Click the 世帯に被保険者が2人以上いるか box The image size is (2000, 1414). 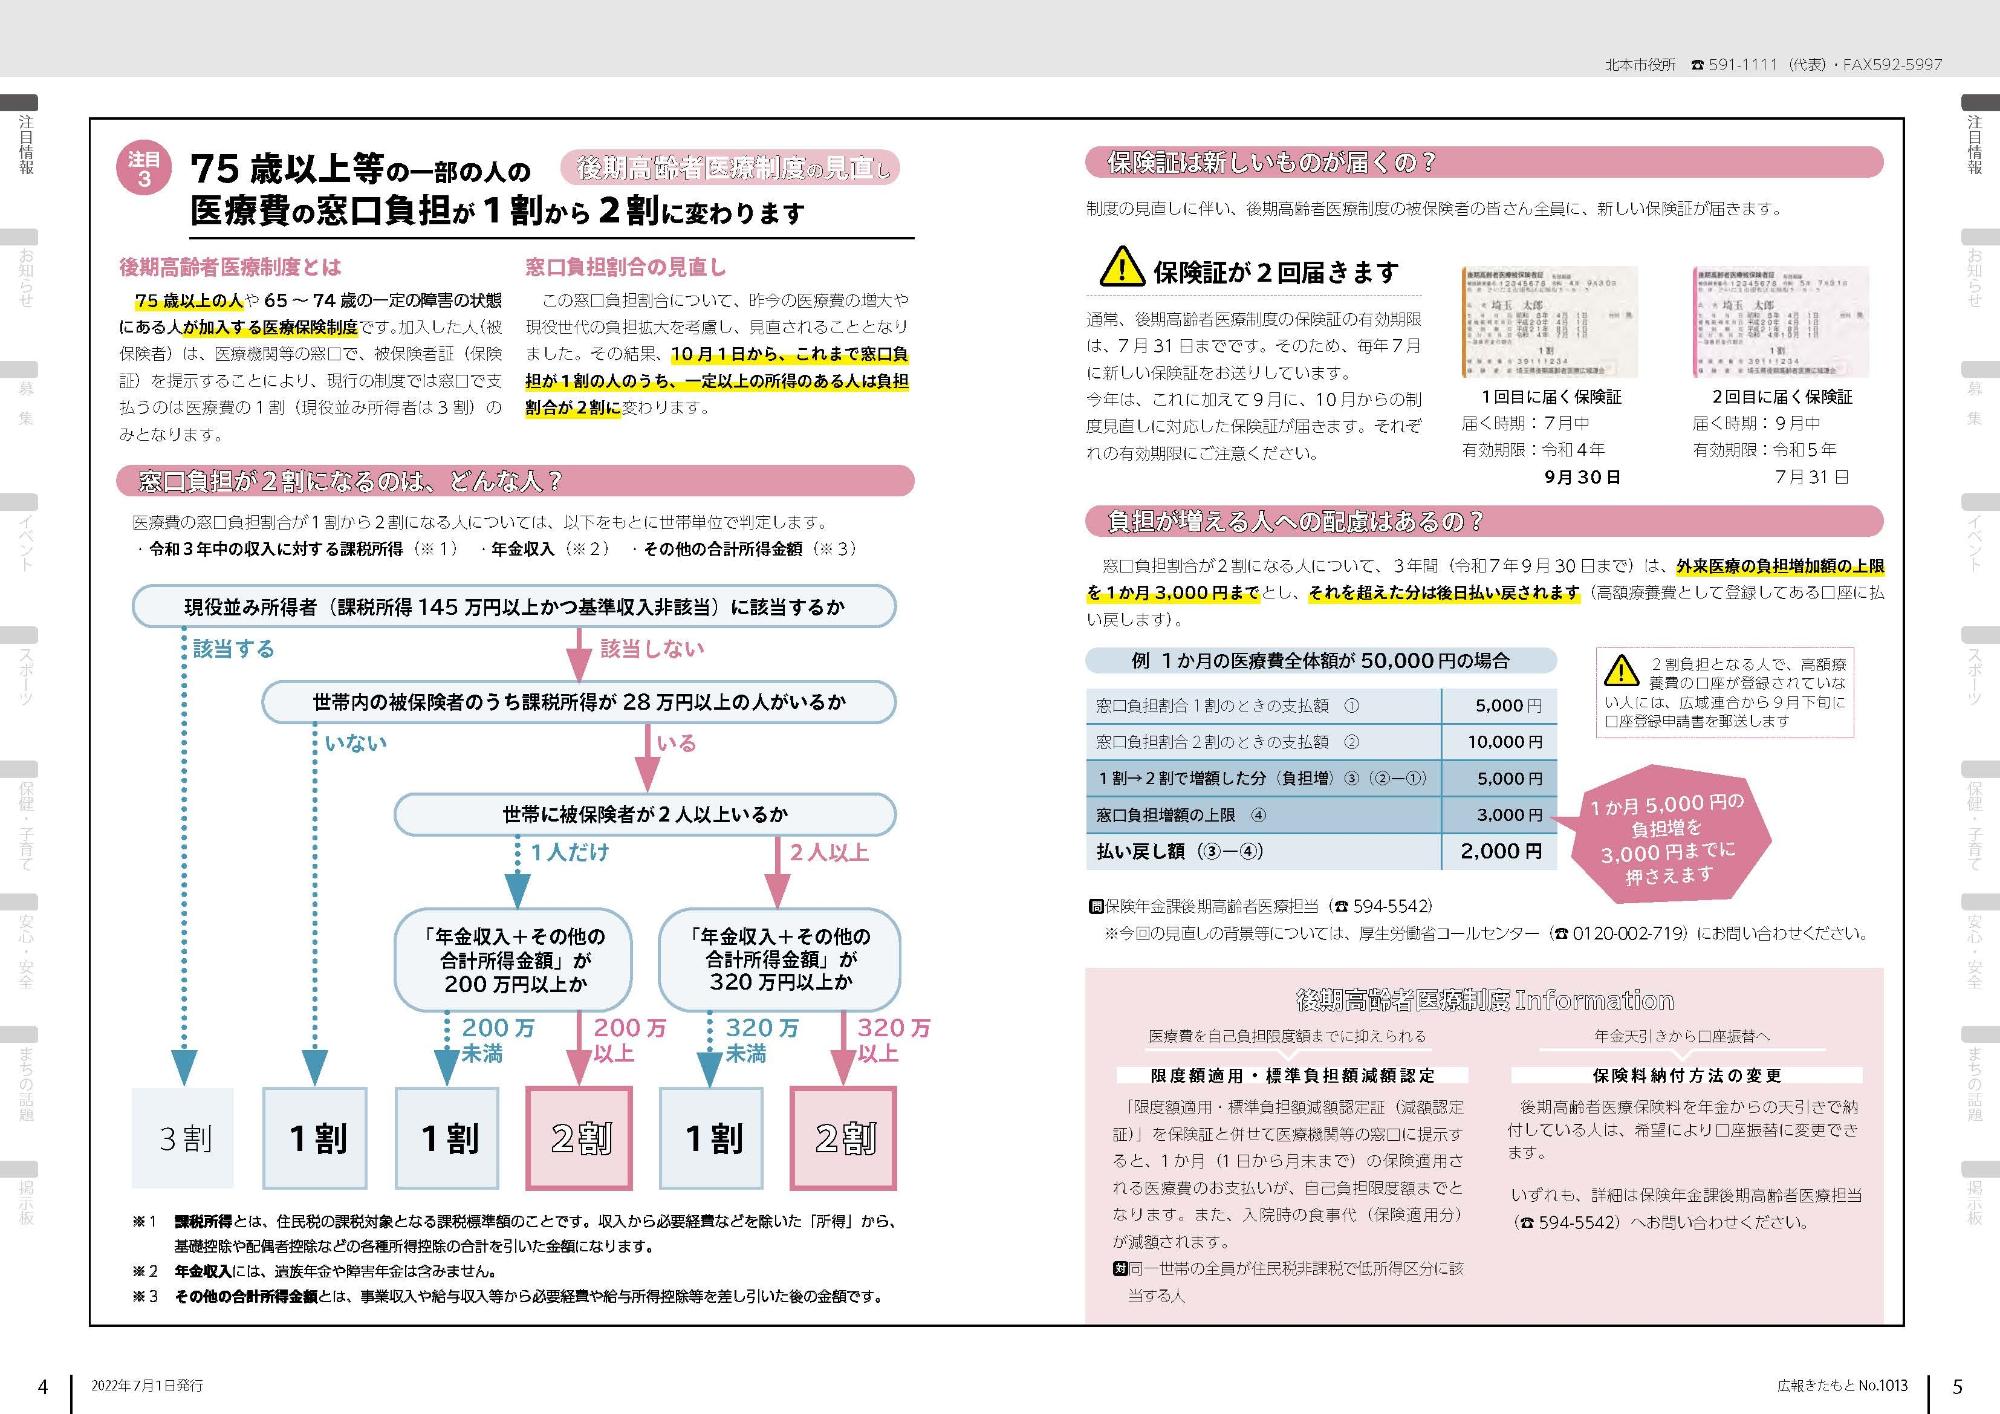pos(645,814)
